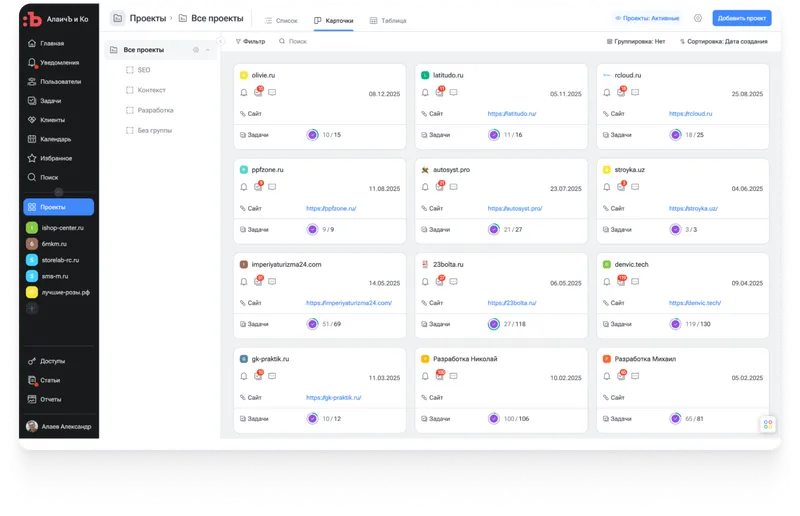The width and height of the screenshot is (800, 516).
Task: Select the SEO group
Action: pyautogui.click(x=138, y=70)
